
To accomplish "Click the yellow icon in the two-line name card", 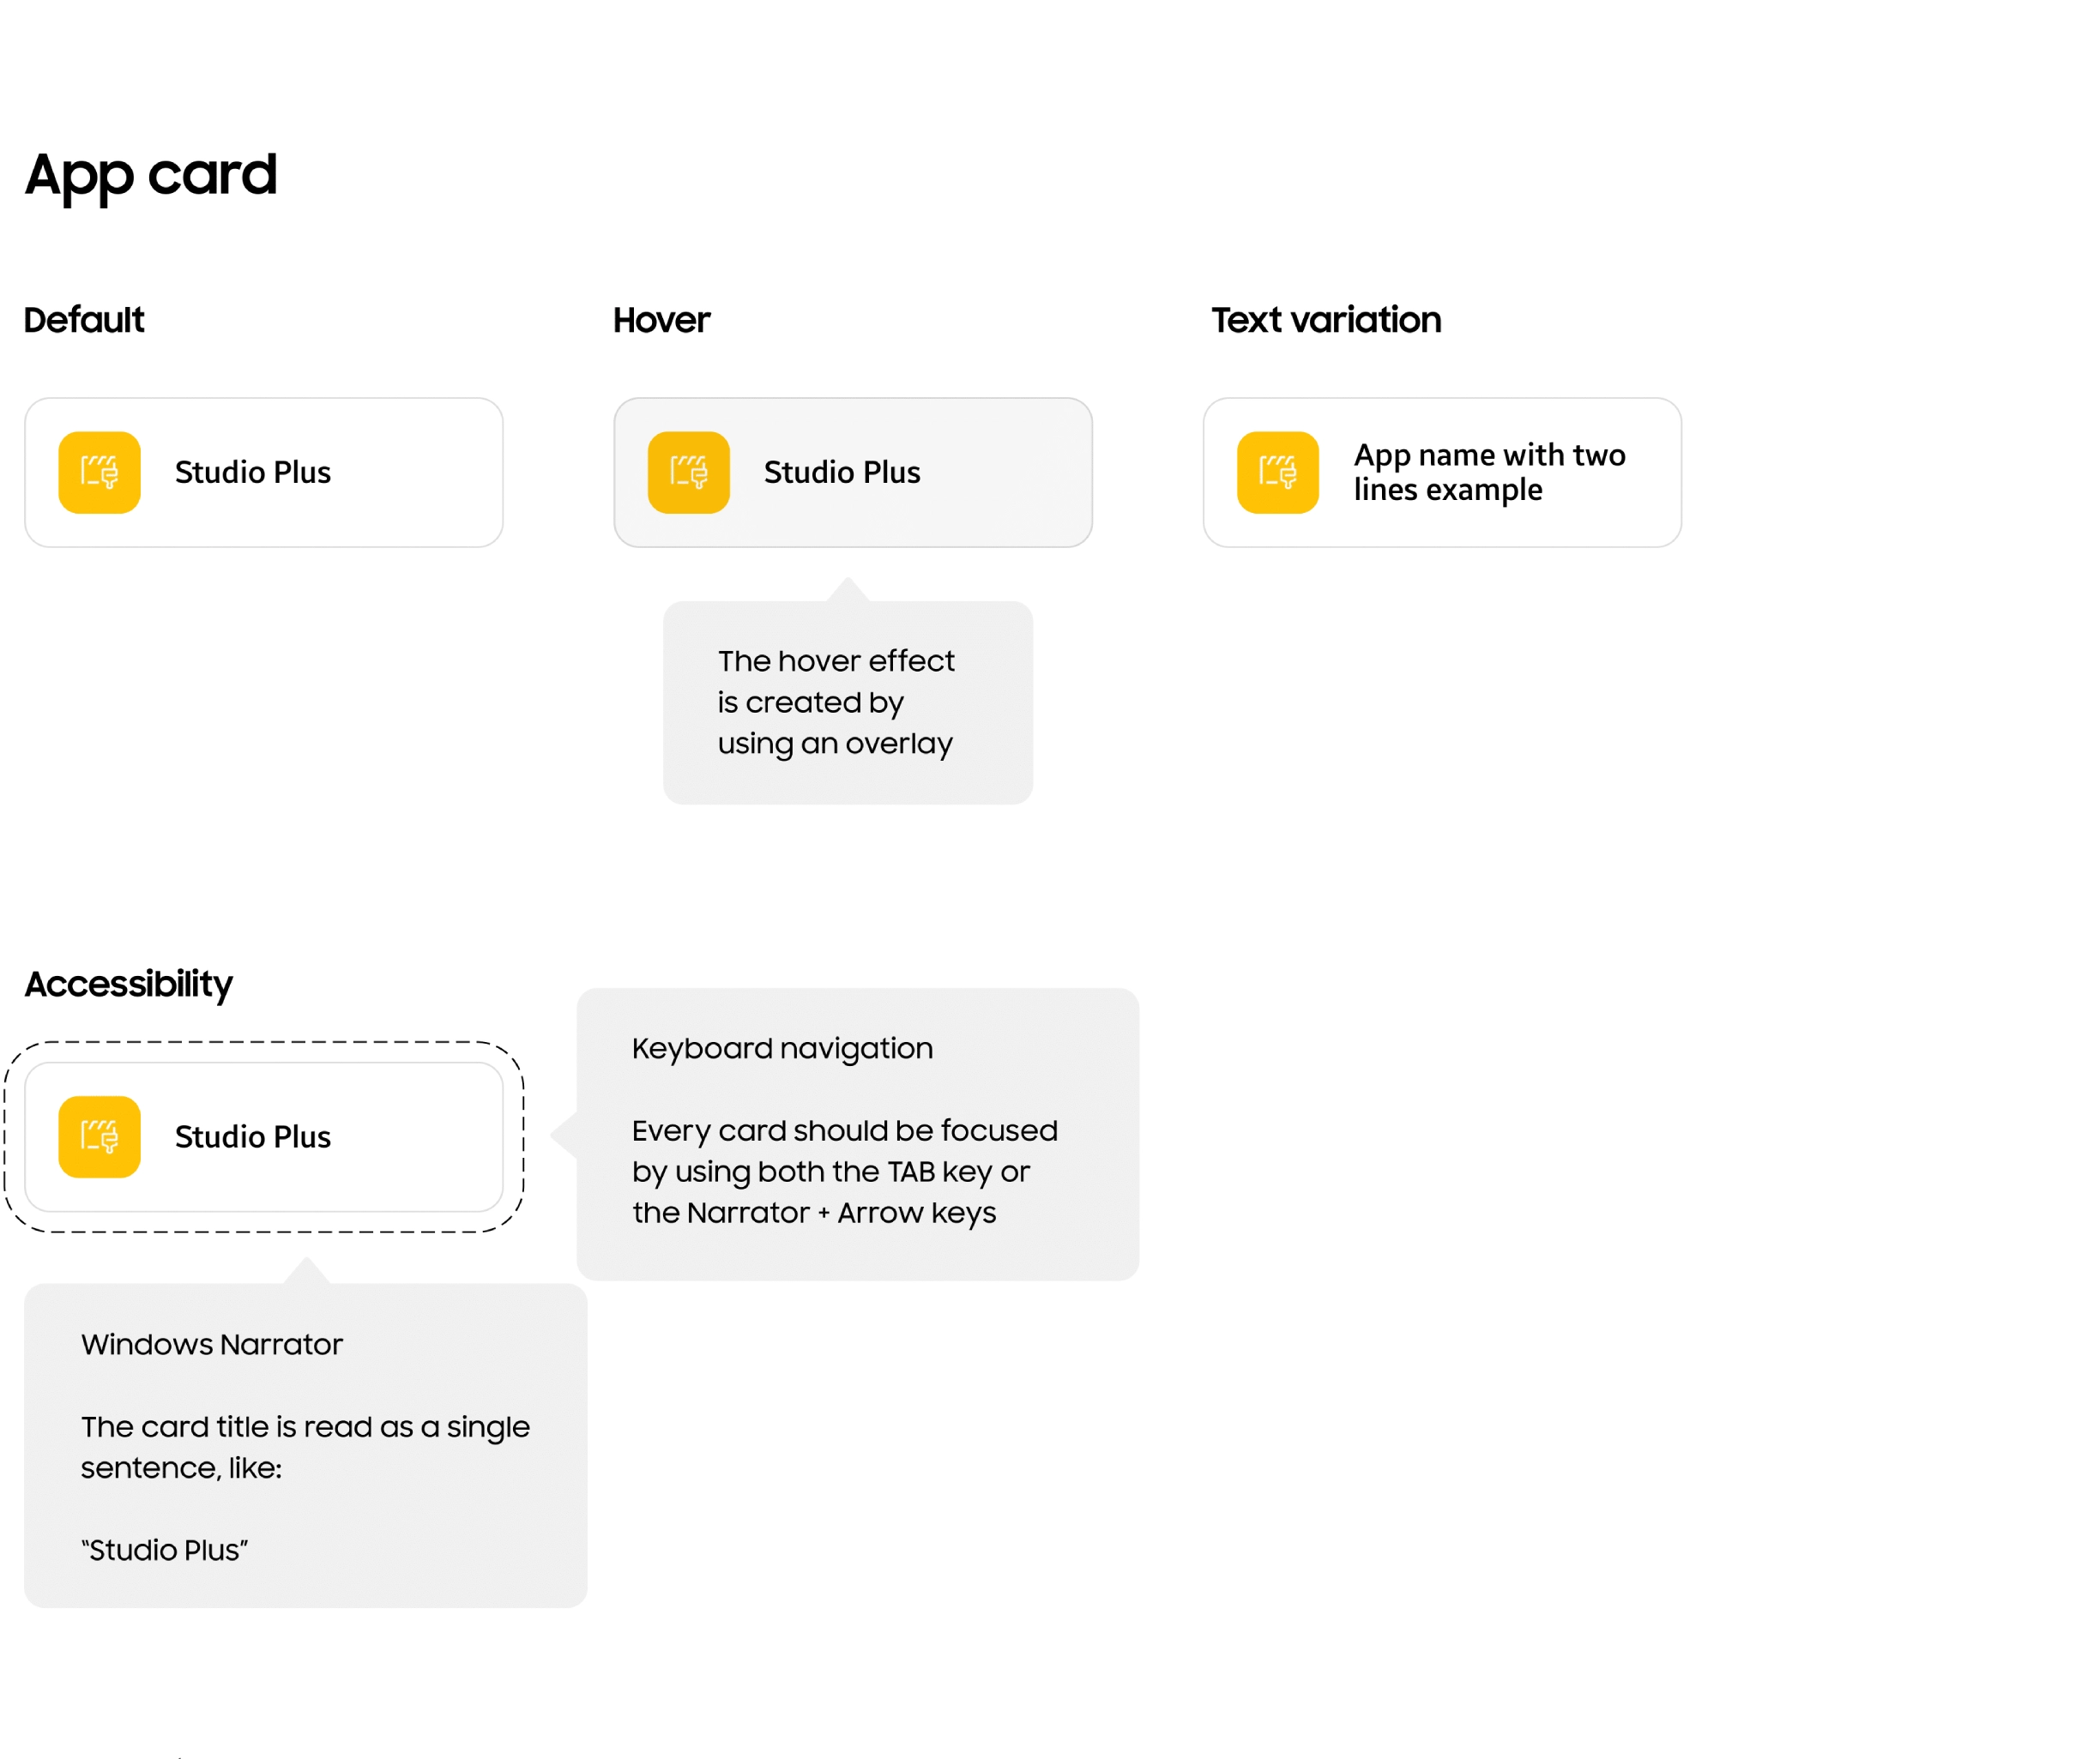I will tap(1277, 472).
